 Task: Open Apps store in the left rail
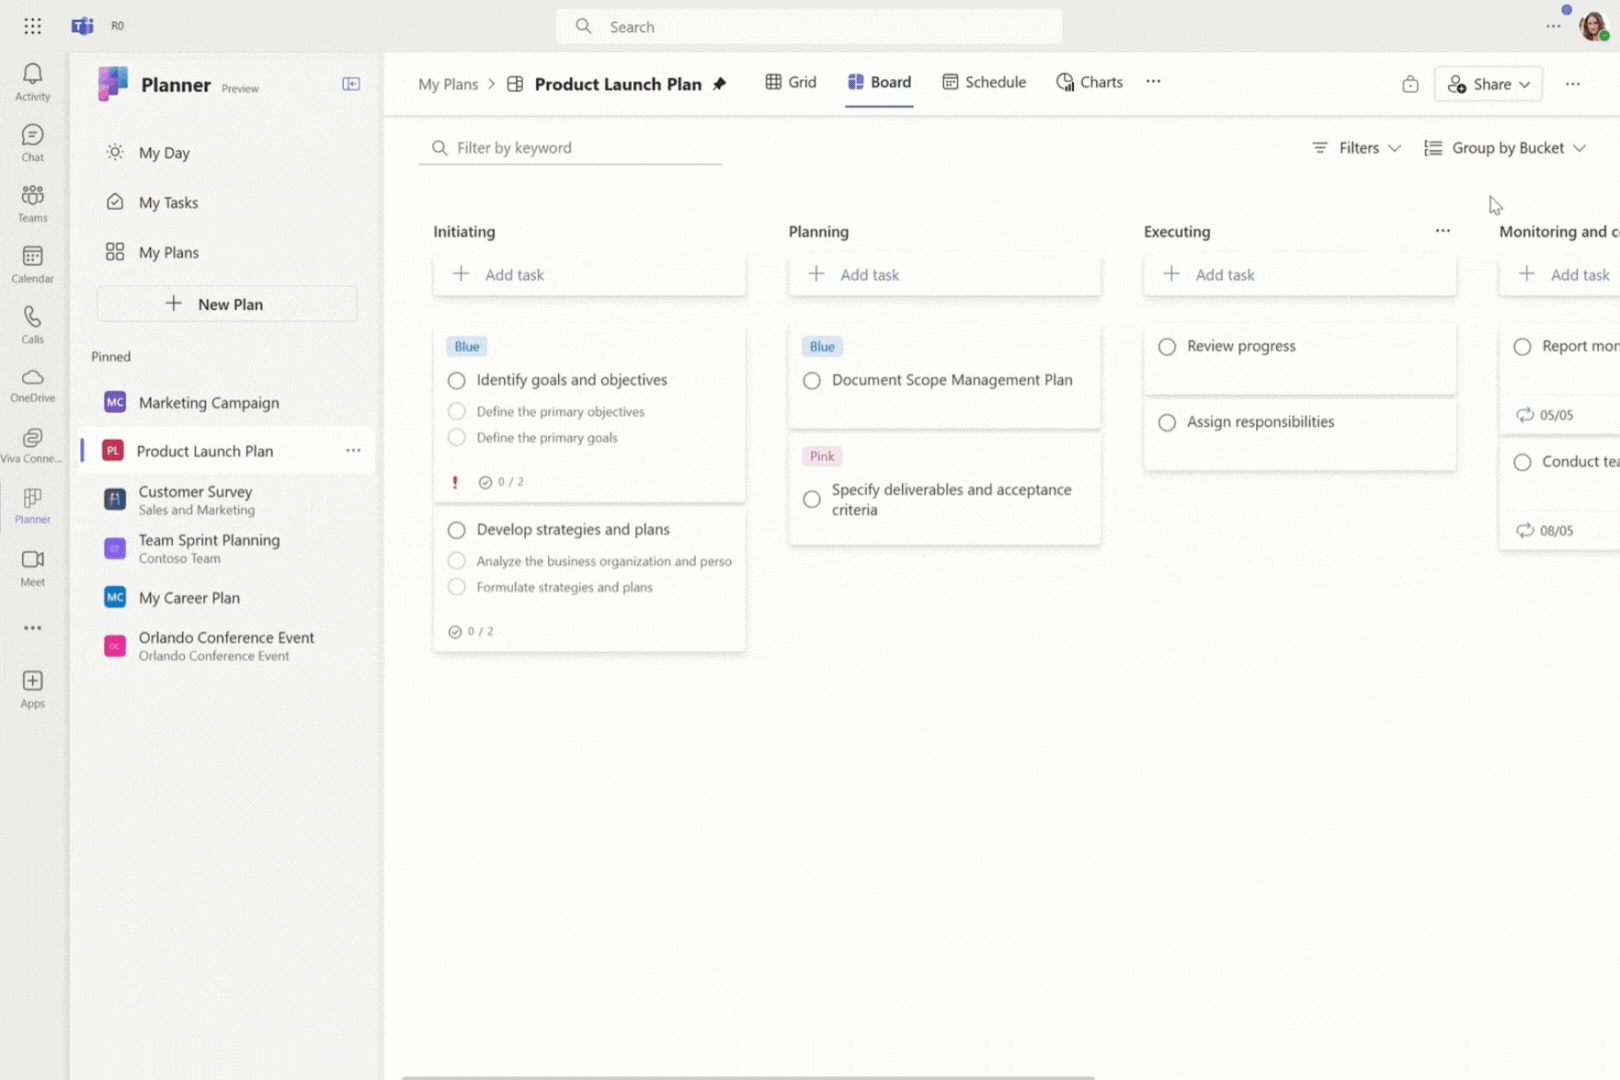coord(32,690)
